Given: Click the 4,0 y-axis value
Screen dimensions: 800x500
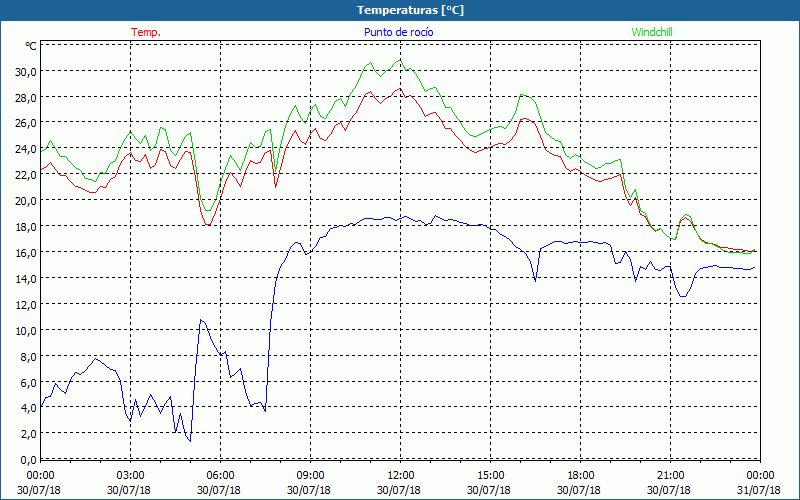Looking at the screenshot, I should [x=28, y=408].
